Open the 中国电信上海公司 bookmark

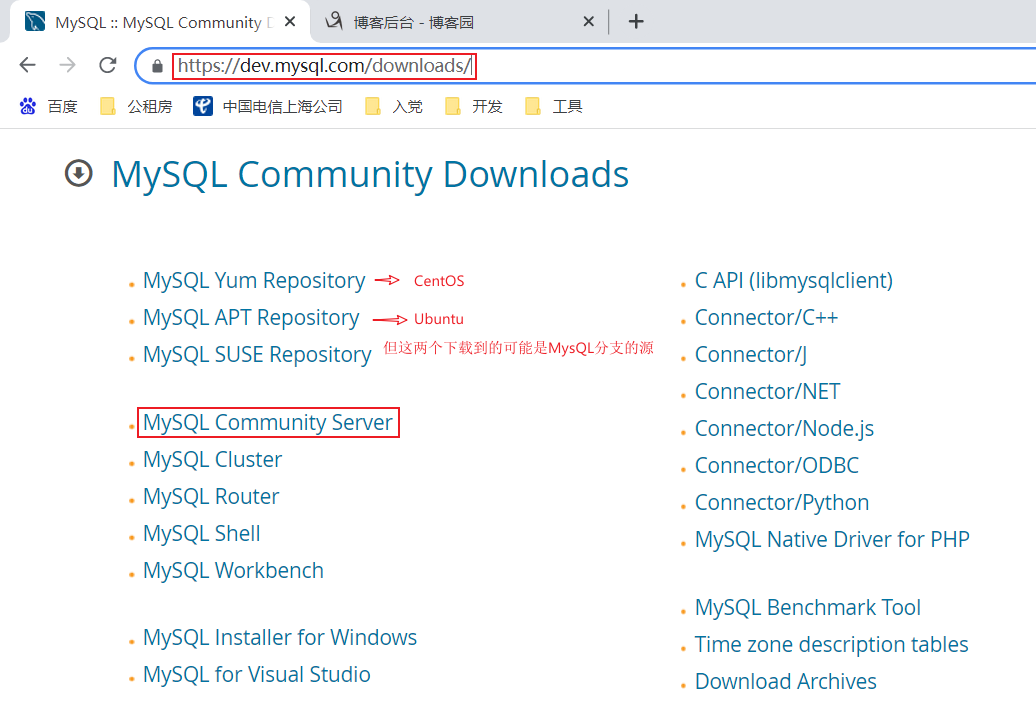pos(268,106)
